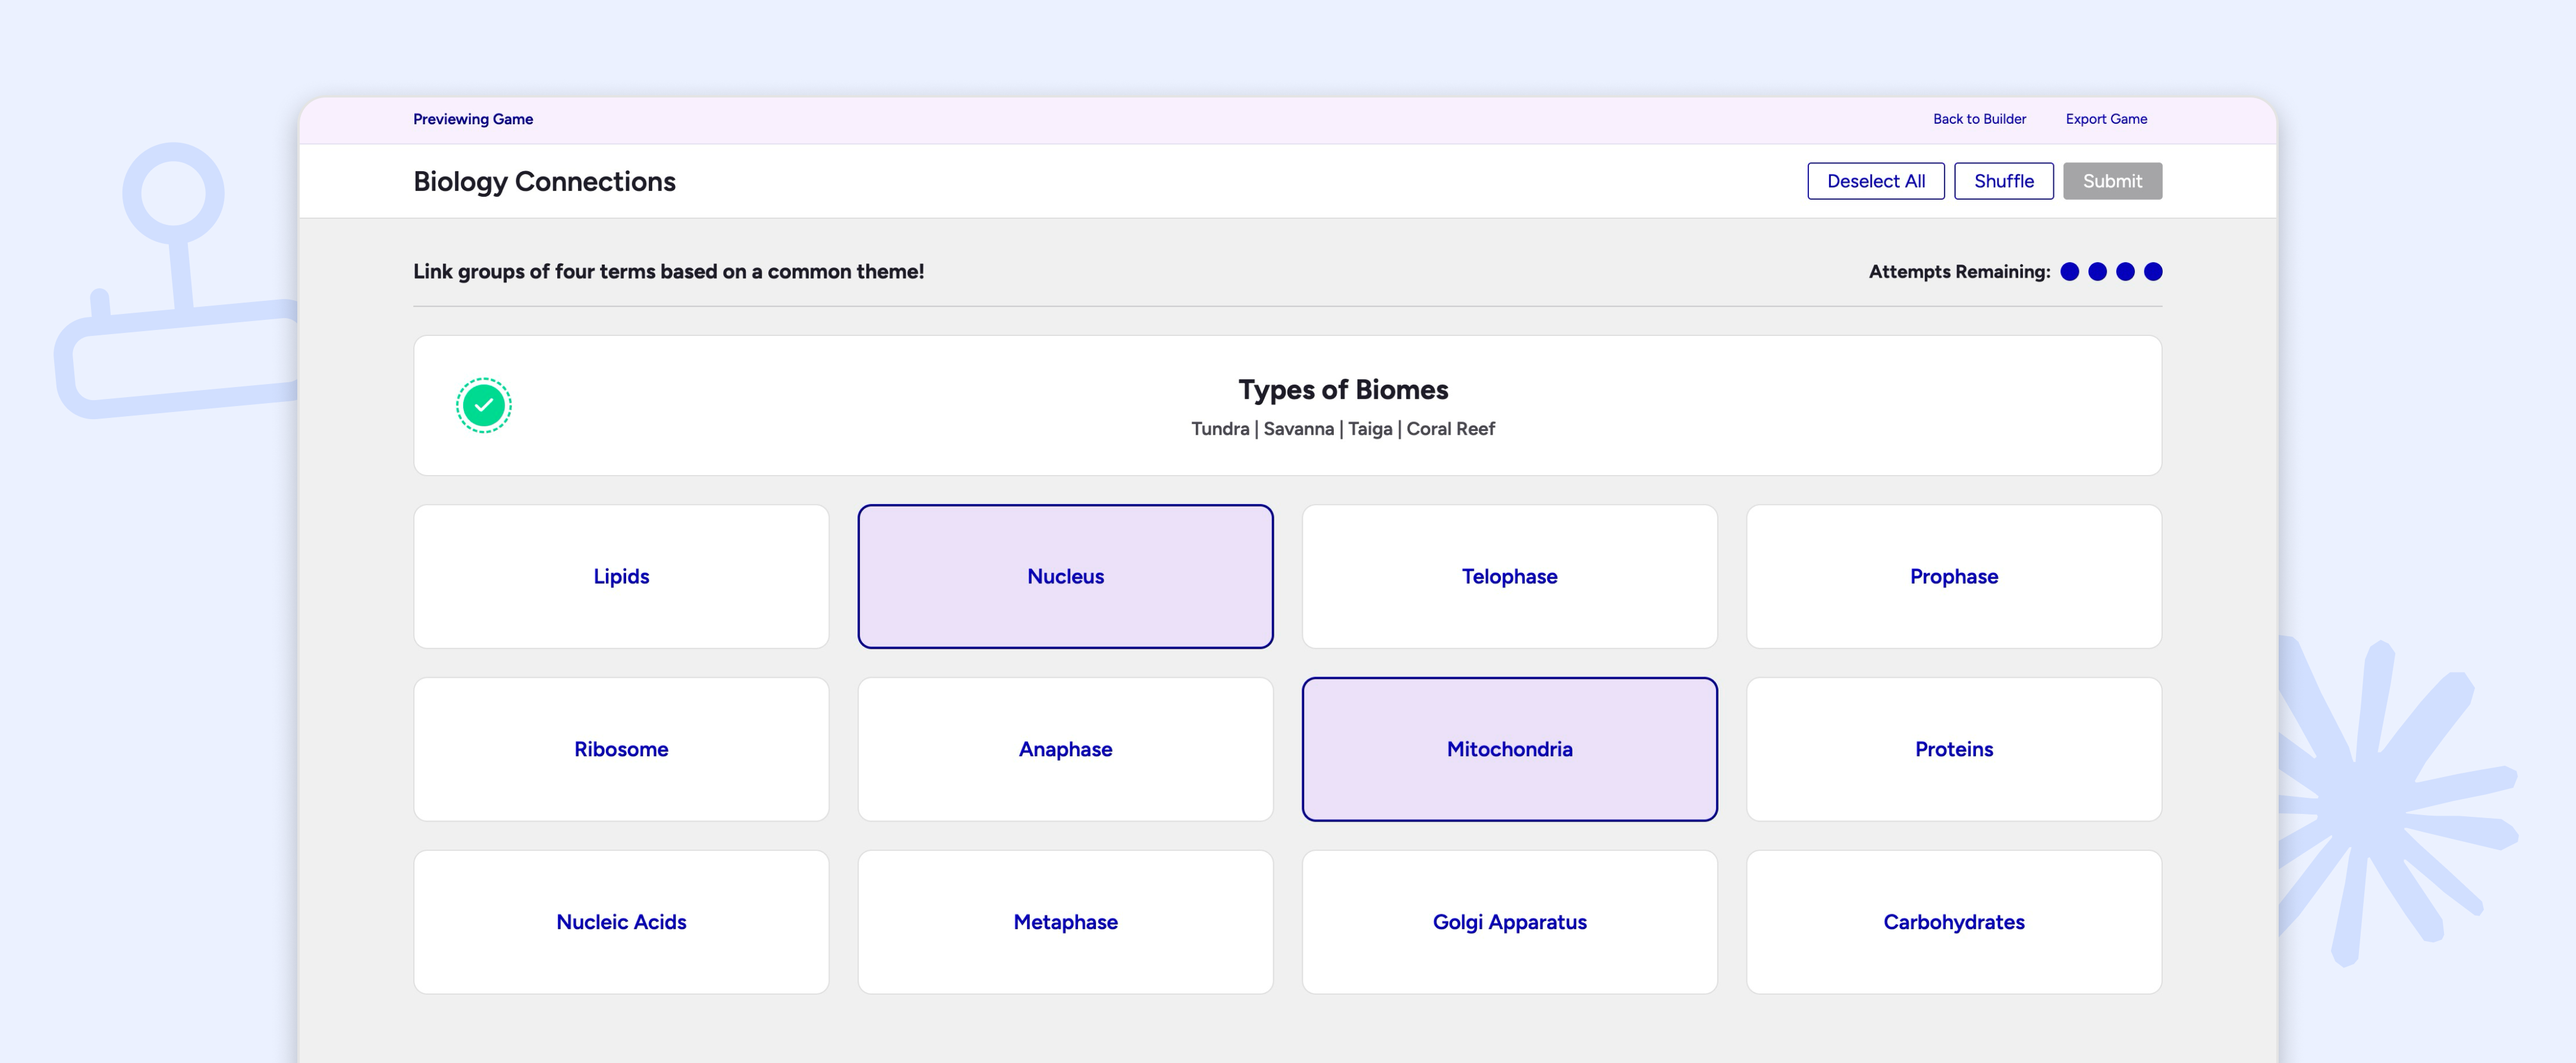
Task: Deselect the Mitochondria tile
Action: click(1509, 749)
